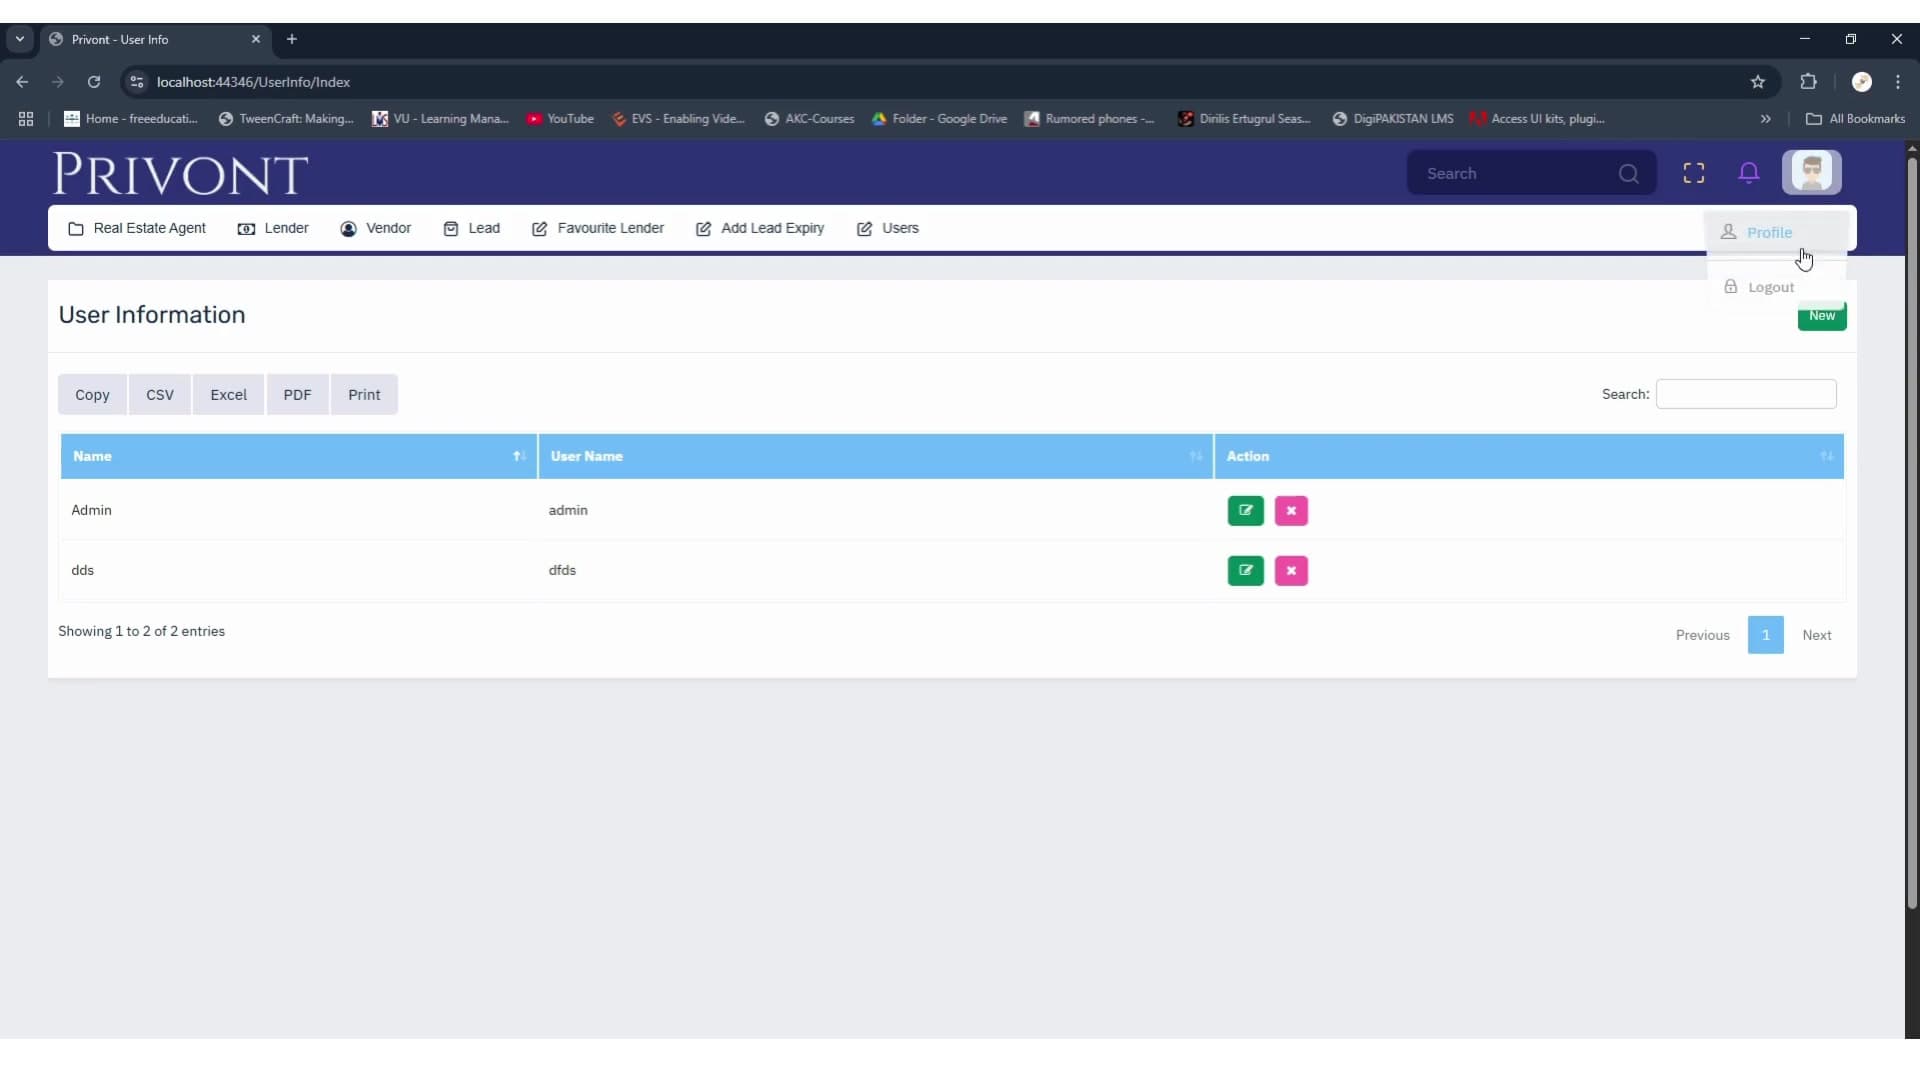
Task: Sort table by User Name column
Action: click(x=875, y=456)
